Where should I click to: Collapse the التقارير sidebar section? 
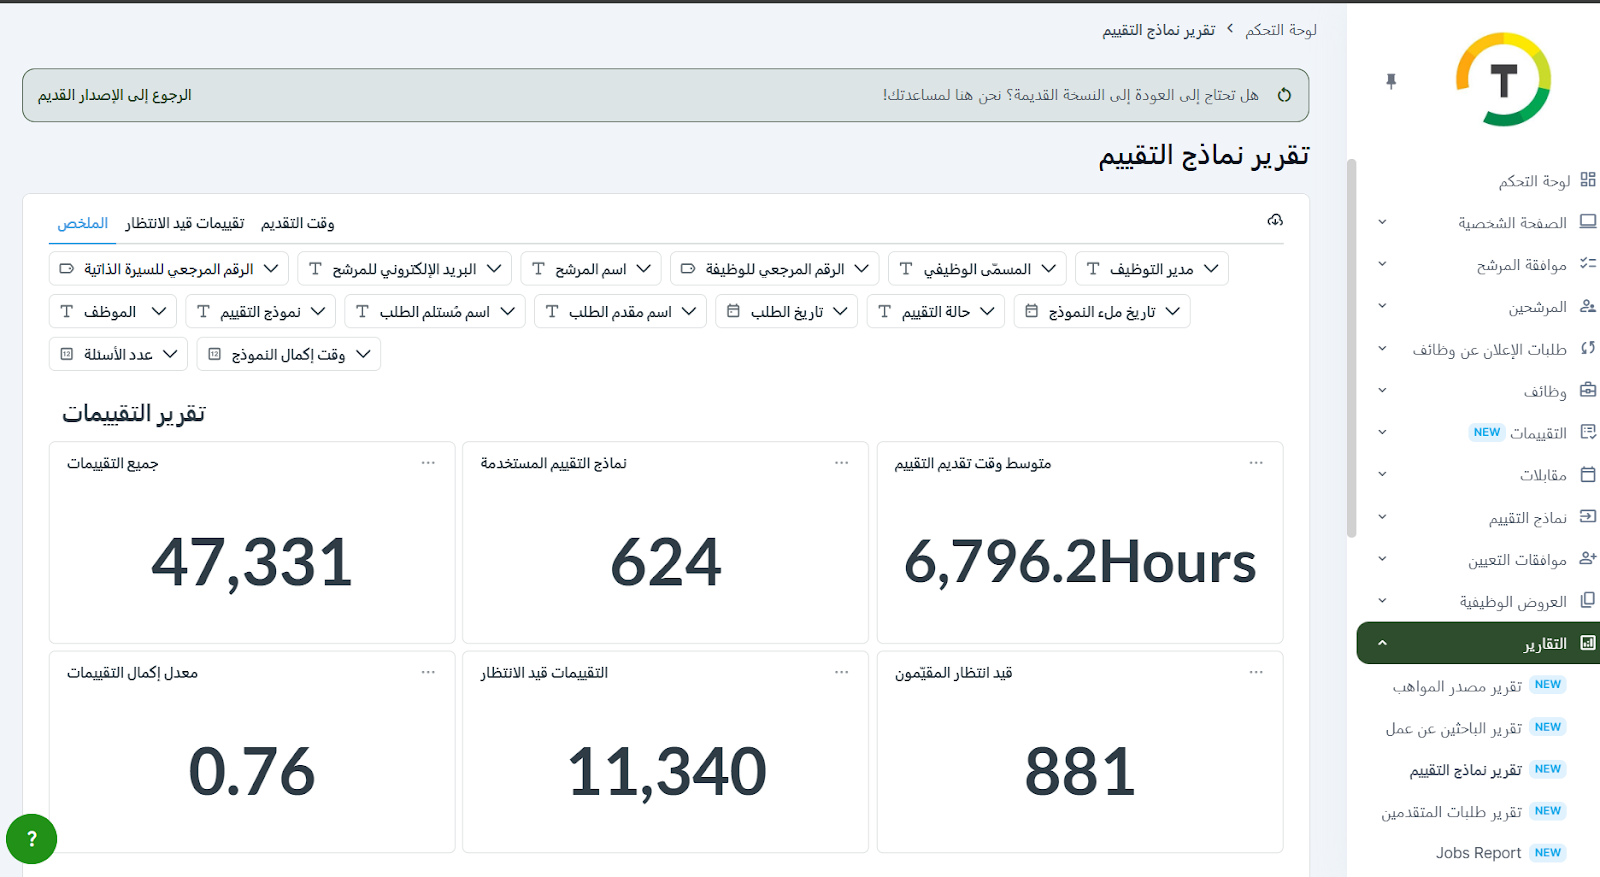click(1382, 643)
